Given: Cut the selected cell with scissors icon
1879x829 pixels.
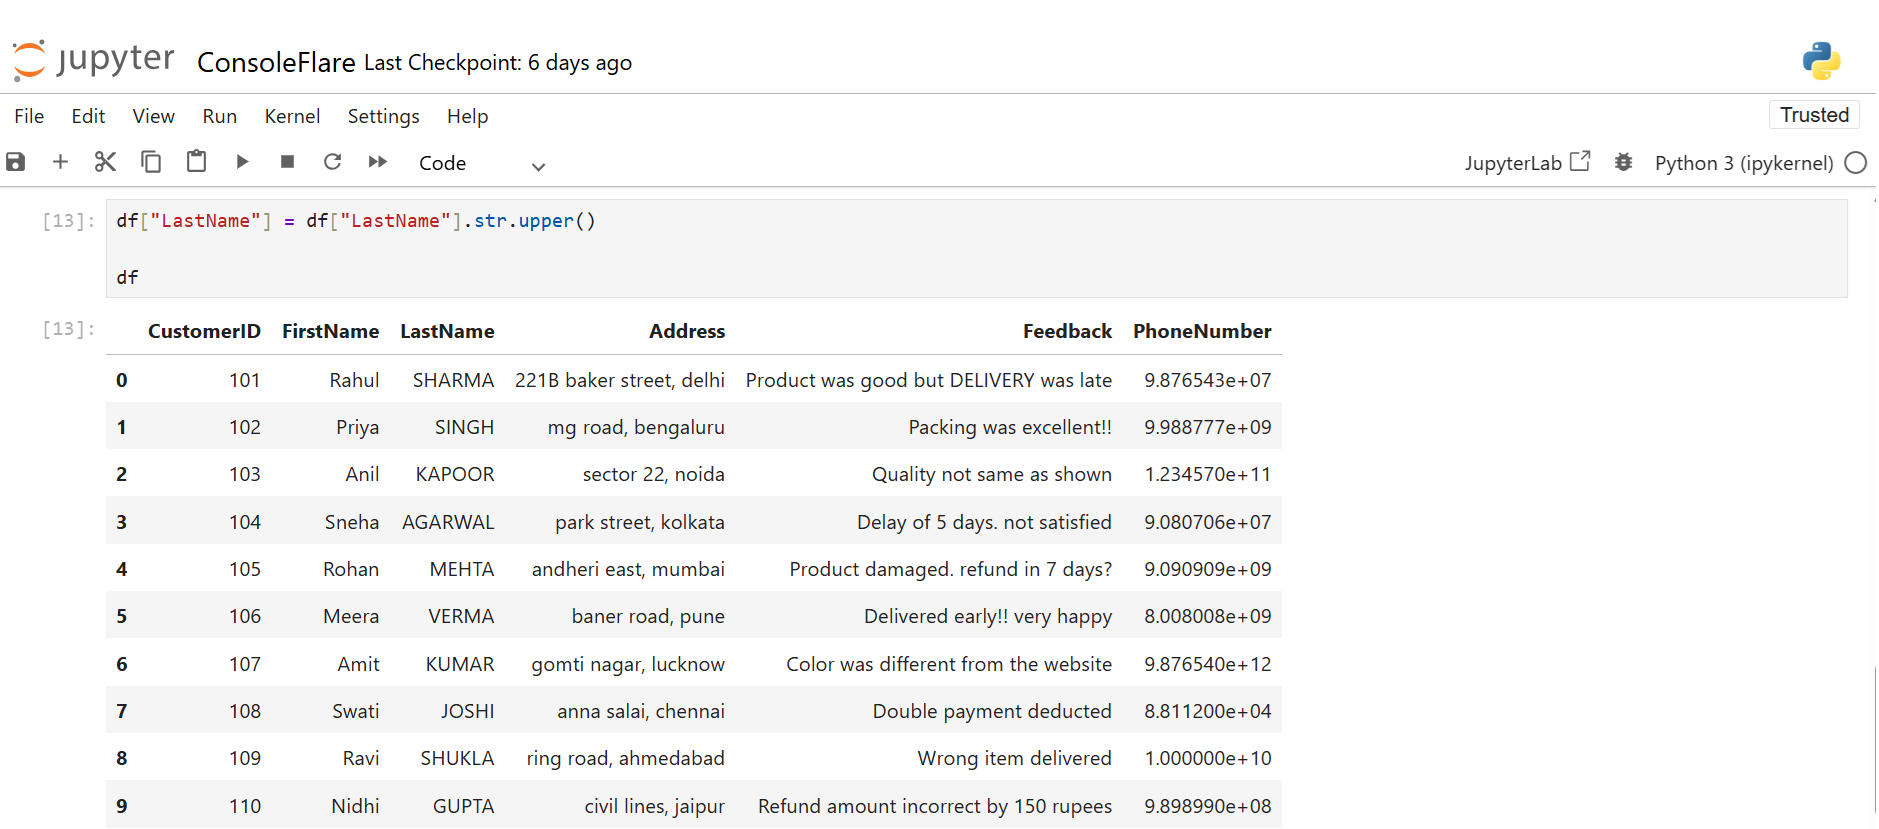Looking at the screenshot, I should click(x=105, y=162).
